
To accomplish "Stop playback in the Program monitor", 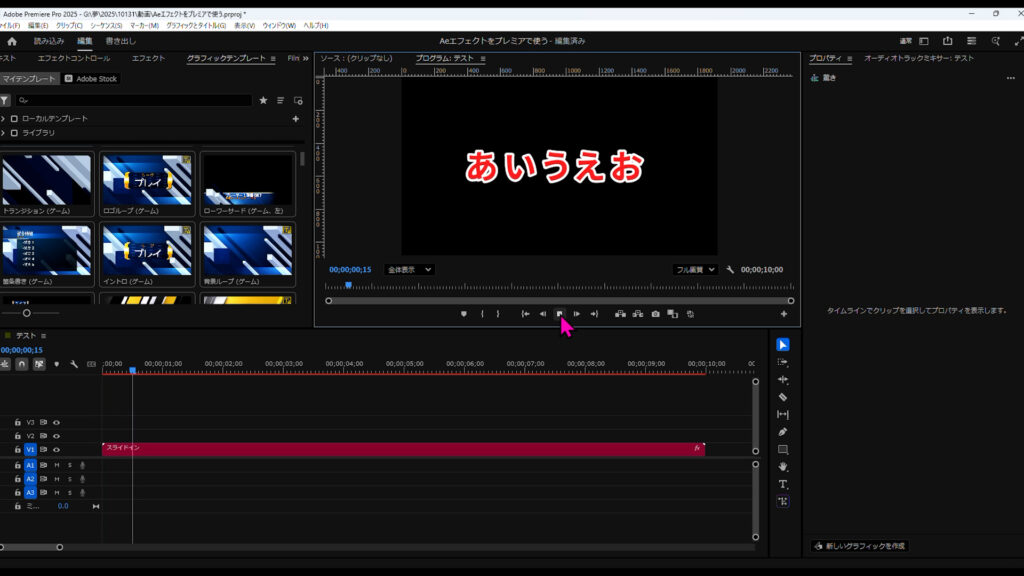I will pos(560,314).
